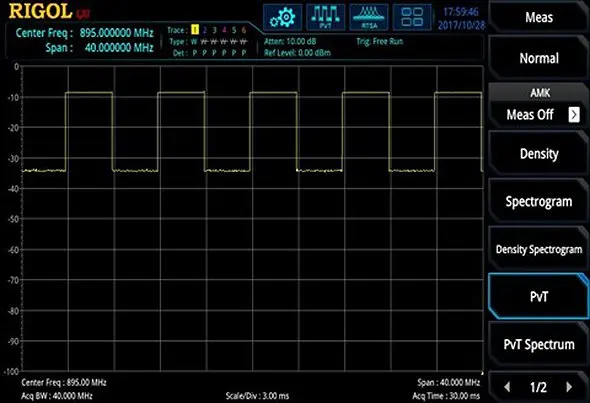Click the Span 40.000000 MHz value
The image size is (590, 403).
119,47
